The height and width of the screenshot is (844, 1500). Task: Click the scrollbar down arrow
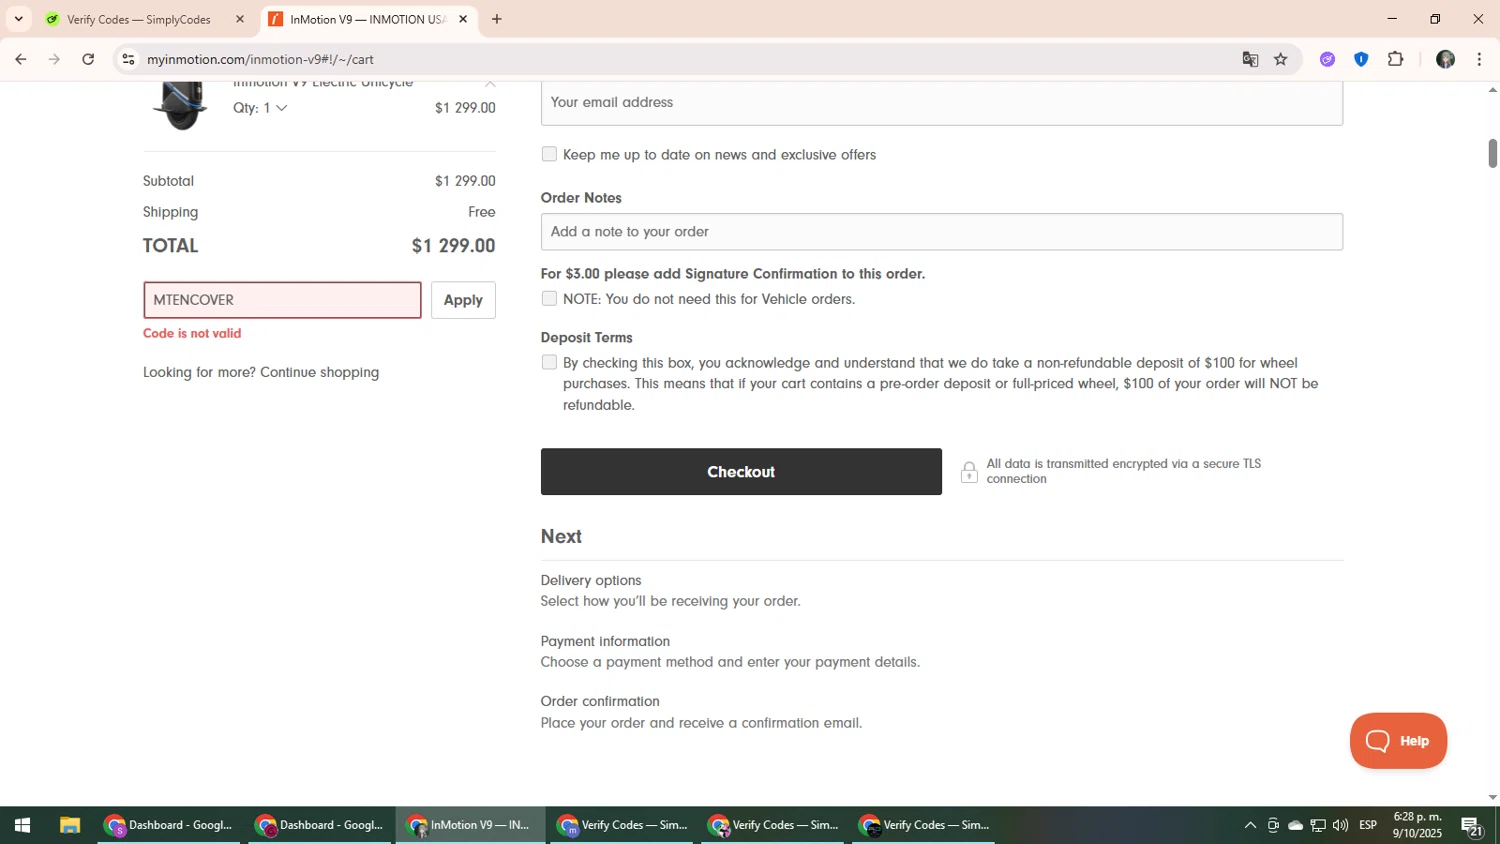pos(1492,797)
